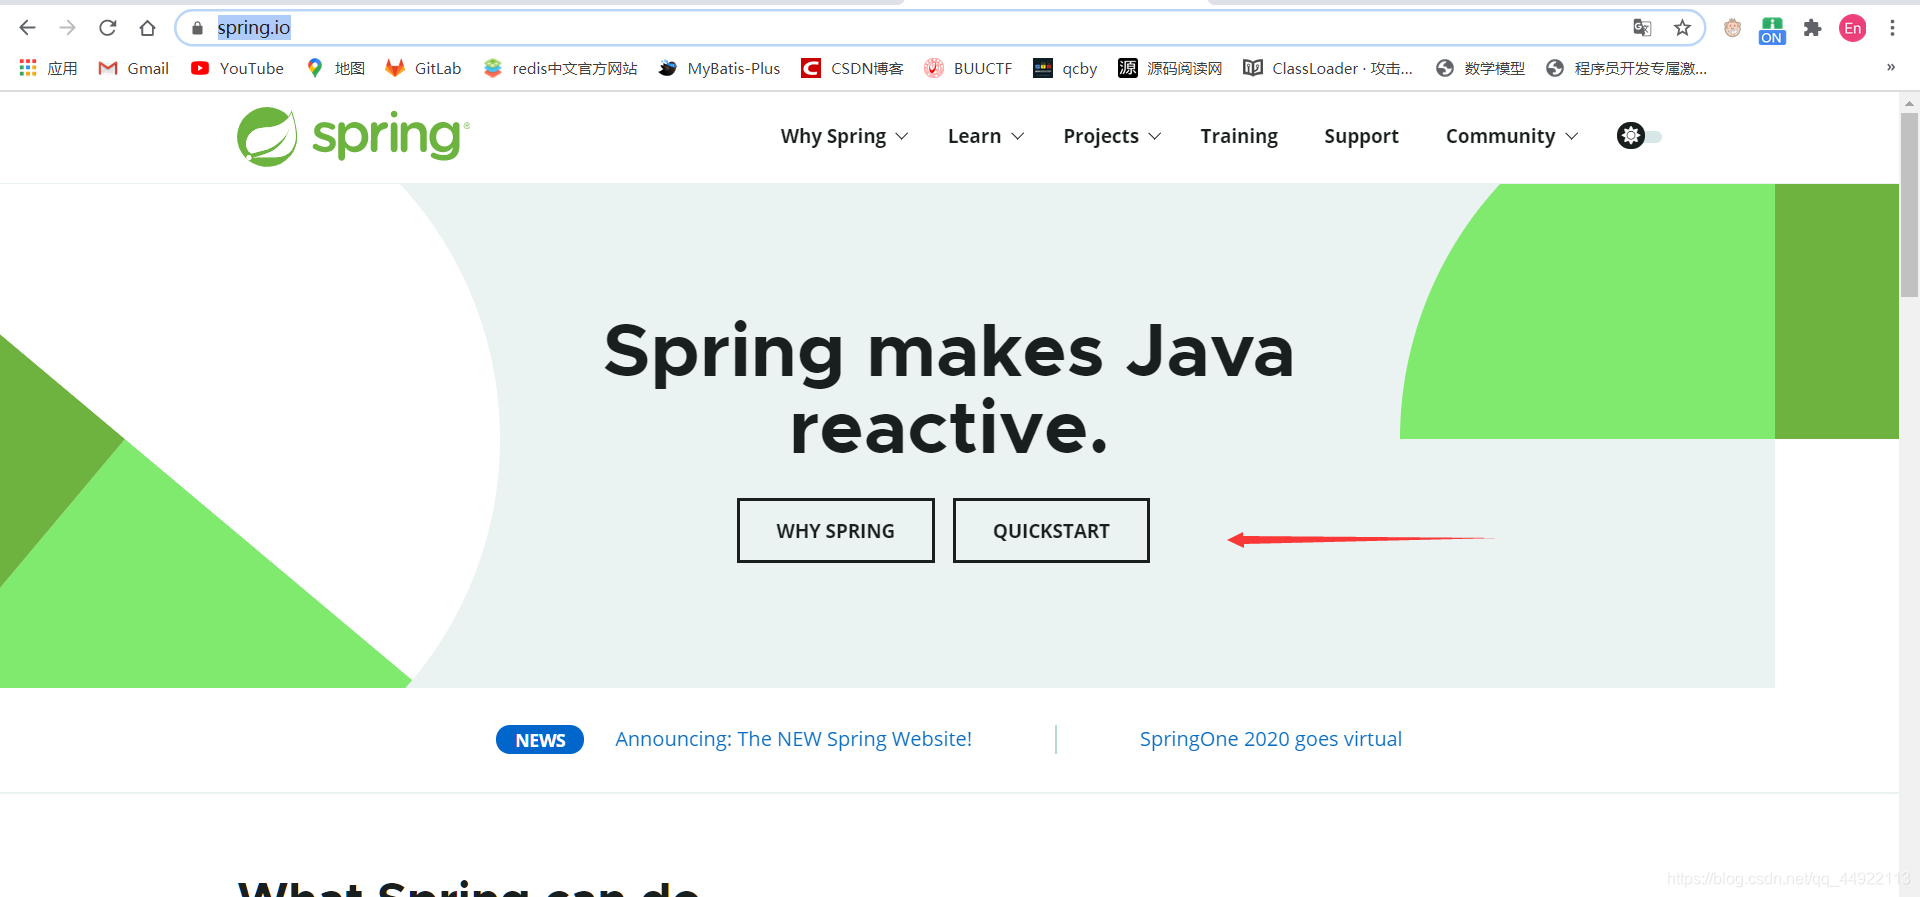Expand the Why Spring dropdown menu
1920x897 pixels.
tap(844, 136)
